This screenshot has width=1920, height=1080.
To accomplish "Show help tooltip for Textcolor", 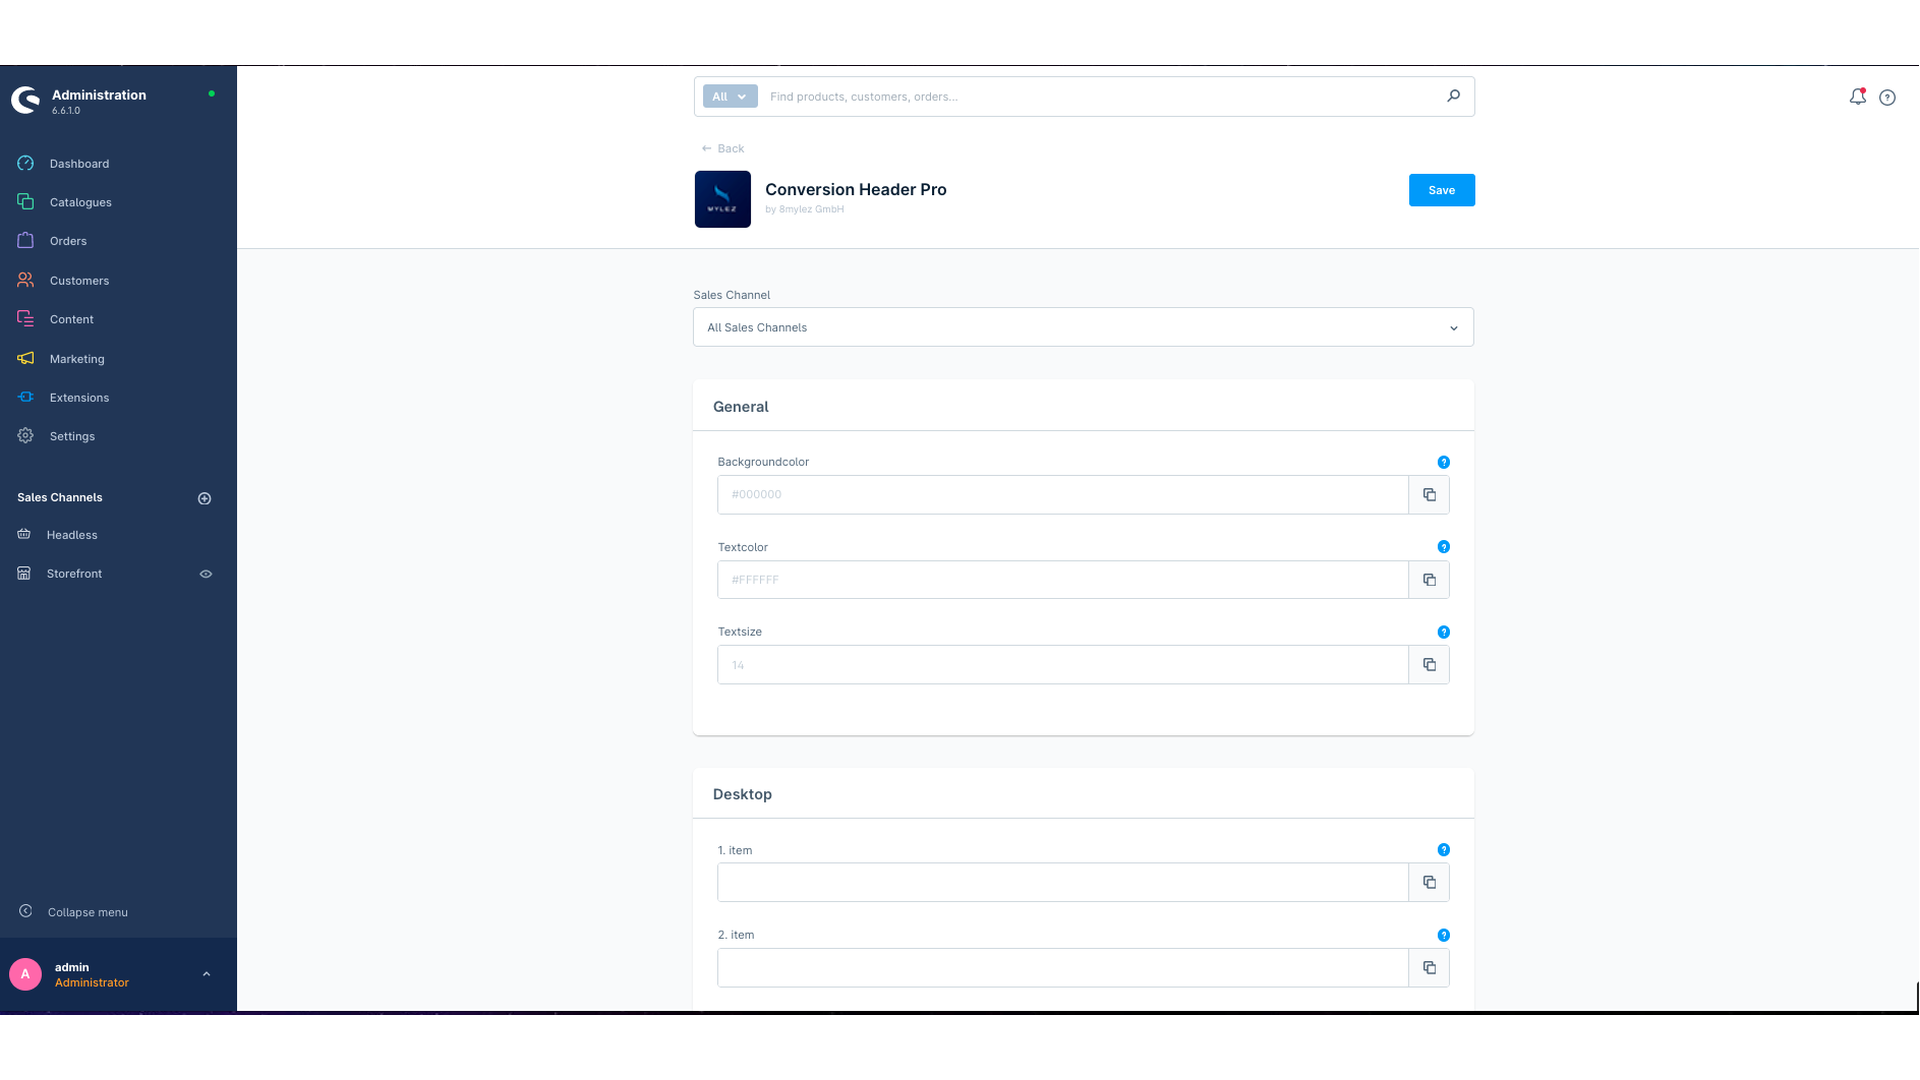I will point(1443,547).
